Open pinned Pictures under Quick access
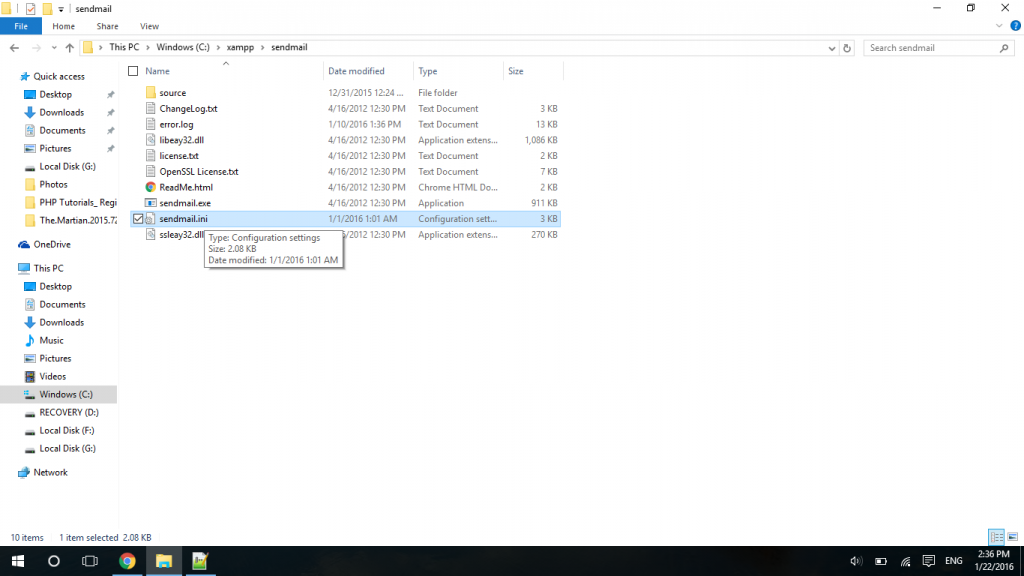 pyautogui.click(x=55, y=149)
